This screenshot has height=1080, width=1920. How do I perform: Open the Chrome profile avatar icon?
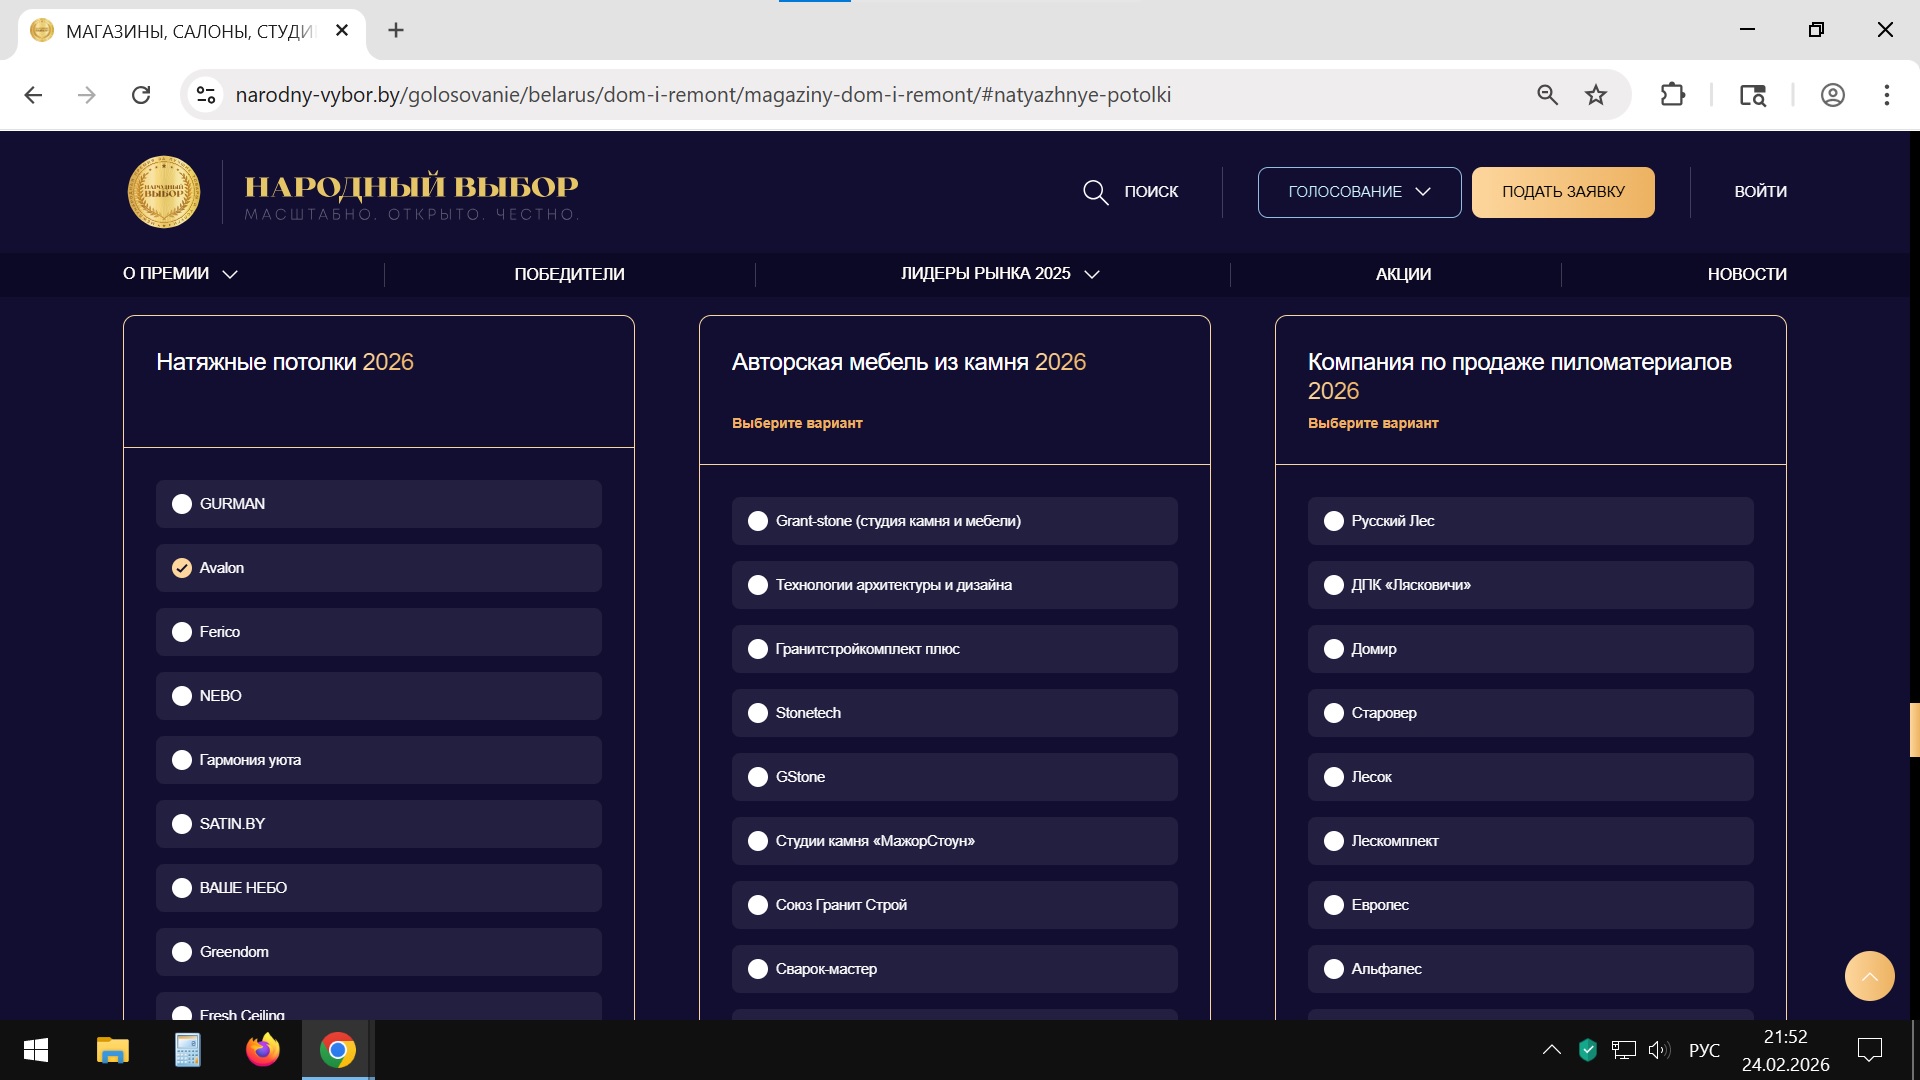click(1832, 95)
